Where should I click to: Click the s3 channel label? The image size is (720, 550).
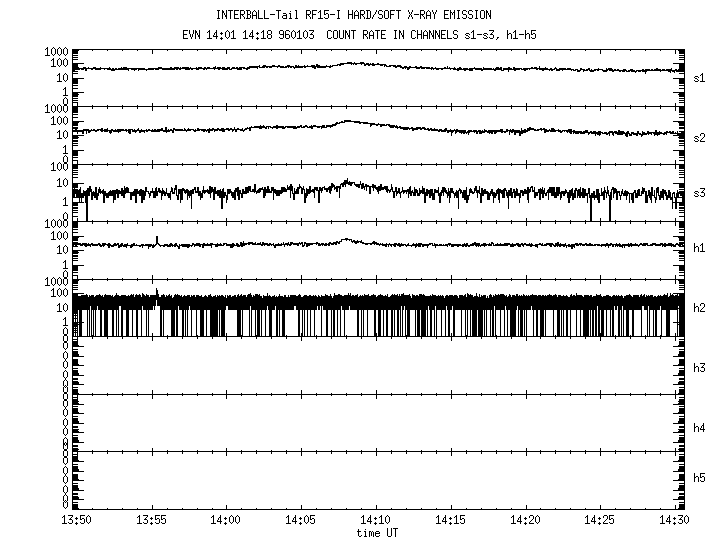click(x=700, y=193)
